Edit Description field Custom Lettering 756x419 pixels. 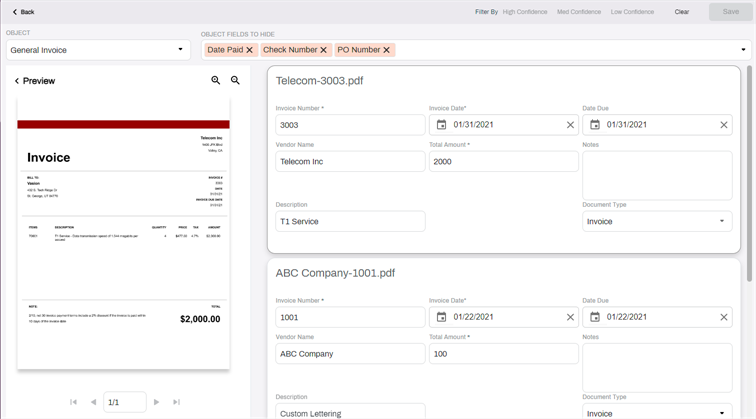coord(350,412)
